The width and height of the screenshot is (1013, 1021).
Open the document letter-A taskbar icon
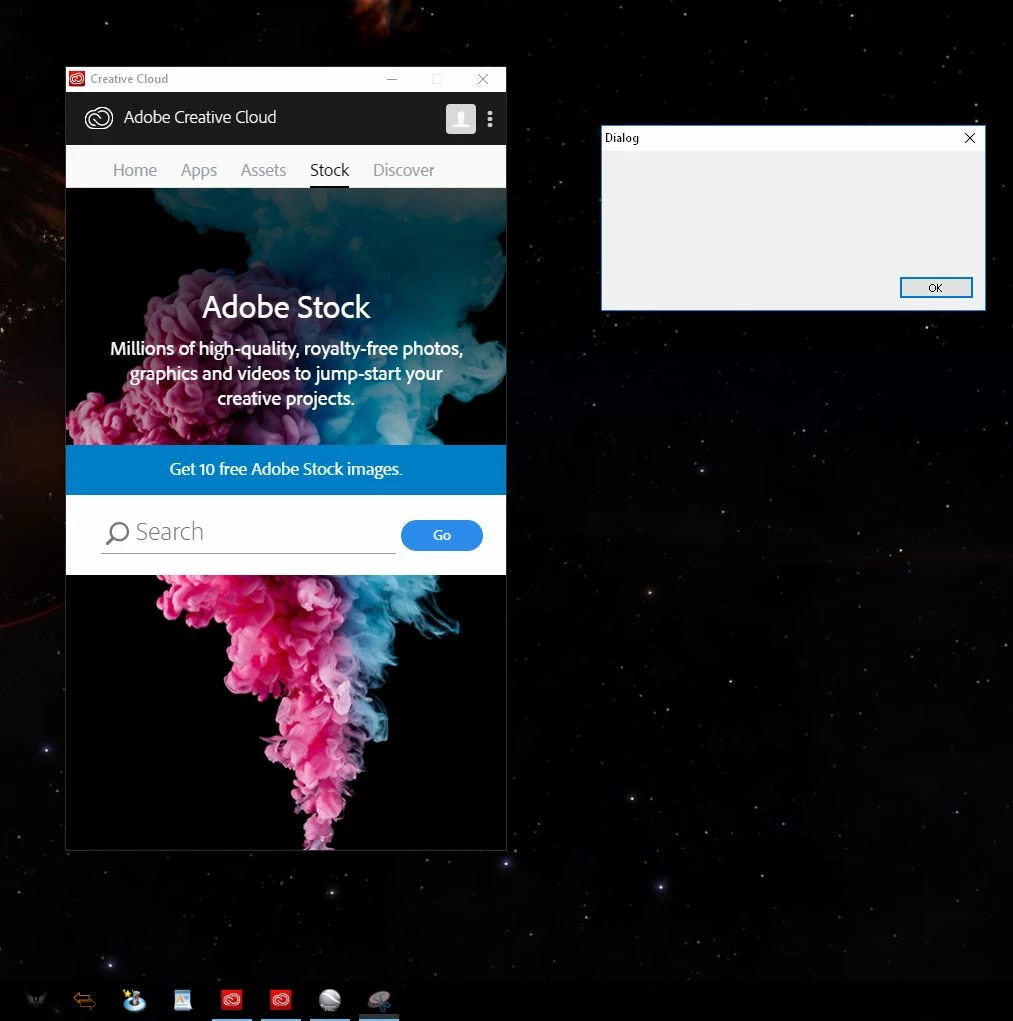183,1000
